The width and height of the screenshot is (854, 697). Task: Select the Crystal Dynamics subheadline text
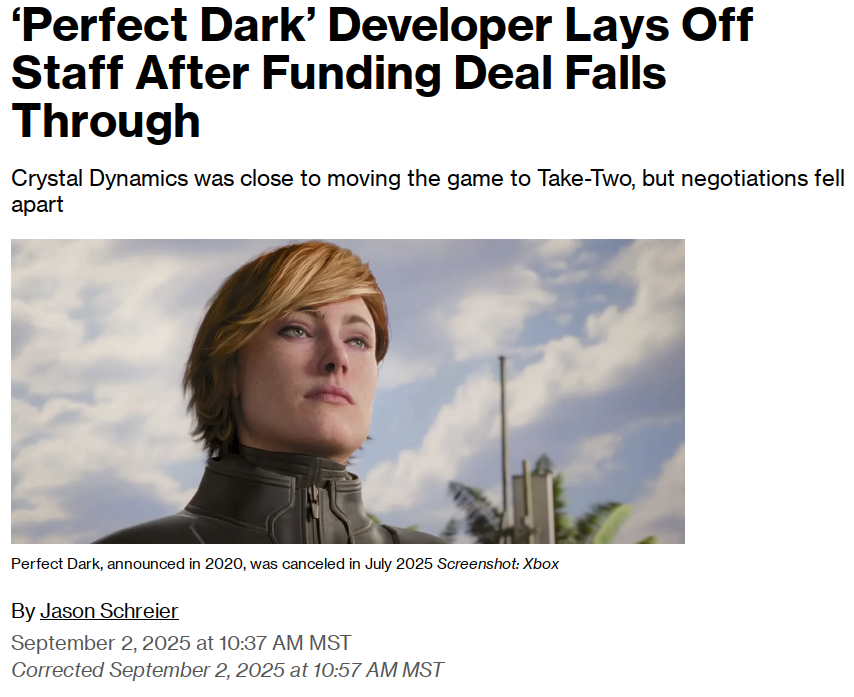(428, 191)
